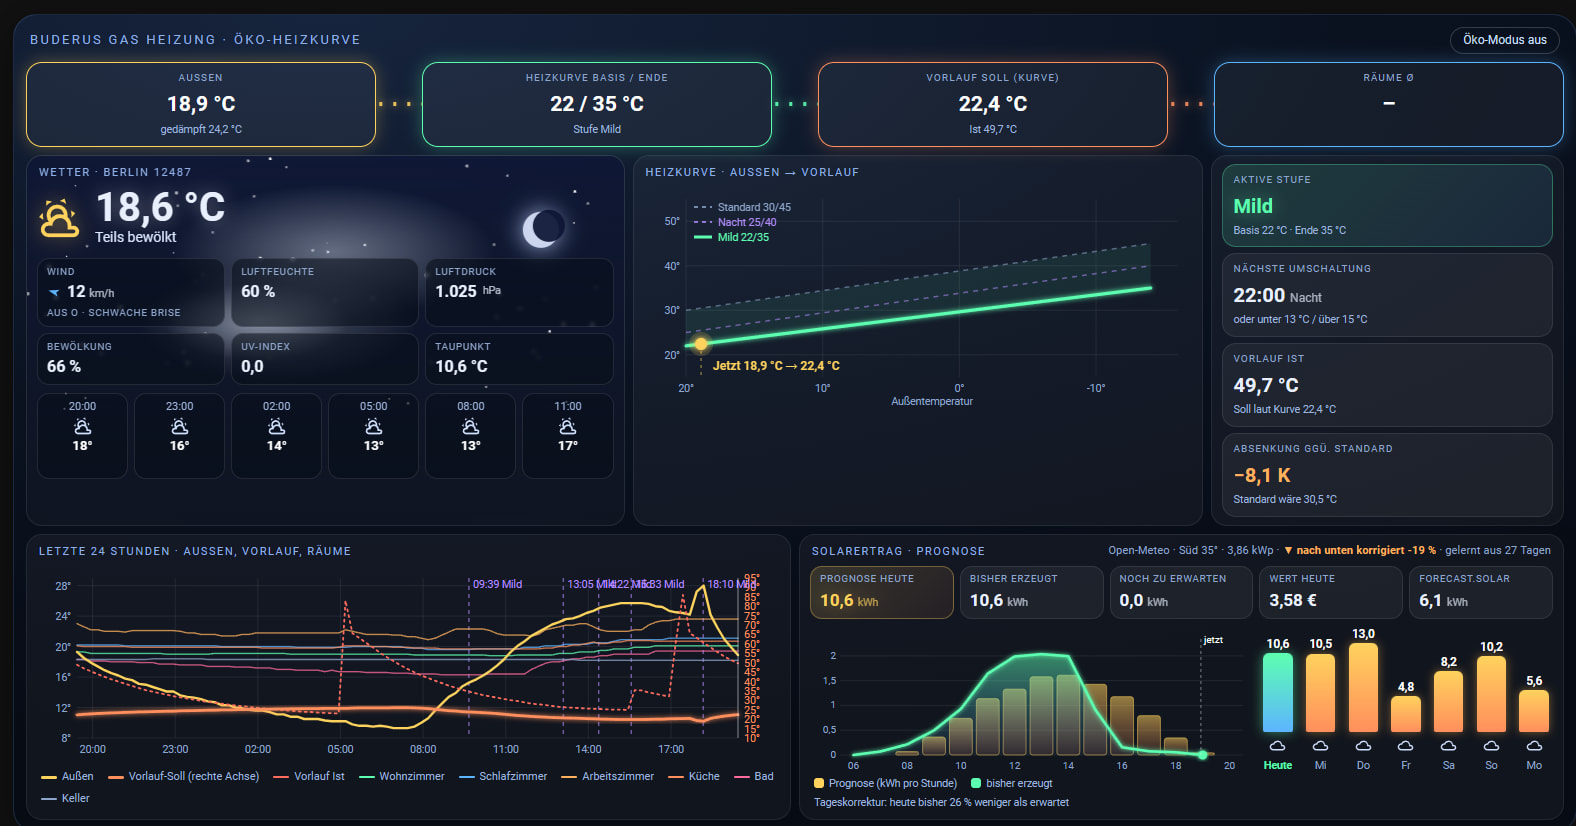This screenshot has width=1576, height=826.
Task: Click the cloud icon above Do
Action: click(x=1363, y=746)
